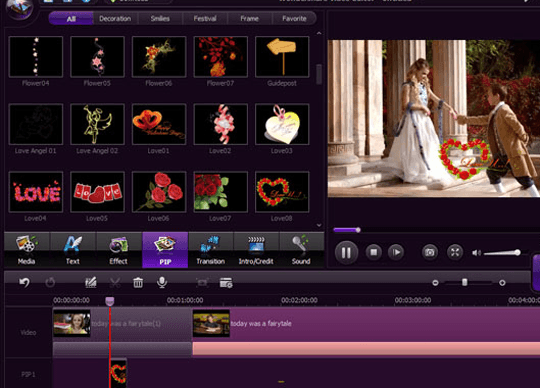The height and width of the screenshot is (388, 540).
Task: Select the Love07 thumbnail
Action: click(221, 192)
